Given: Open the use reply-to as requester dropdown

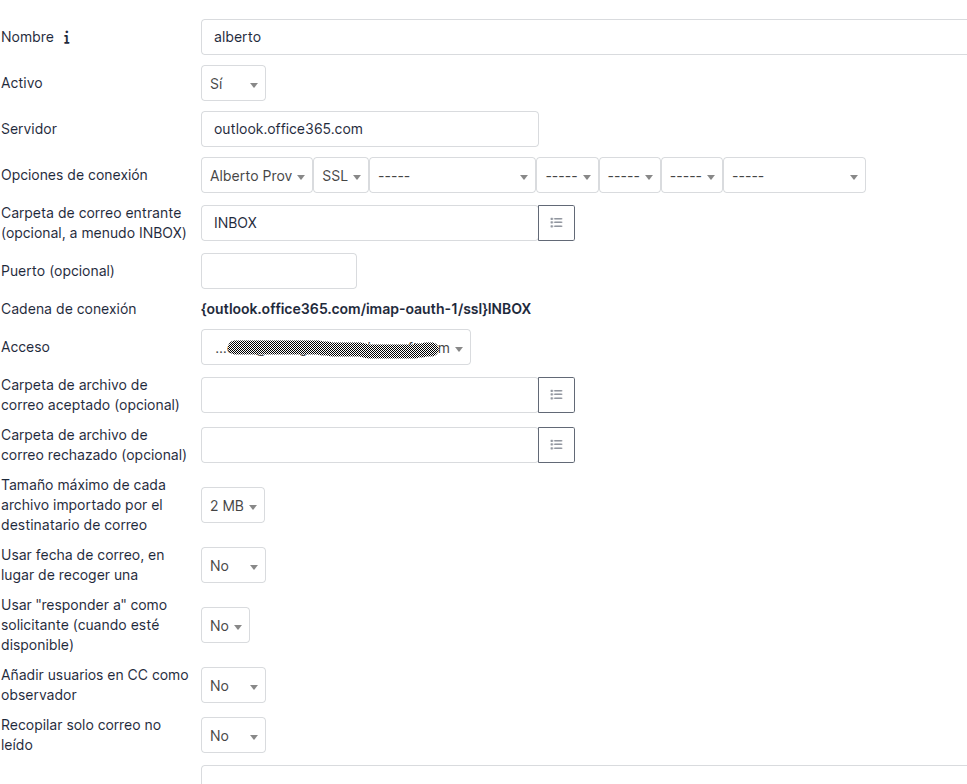Looking at the screenshot, I should (225, 625).
